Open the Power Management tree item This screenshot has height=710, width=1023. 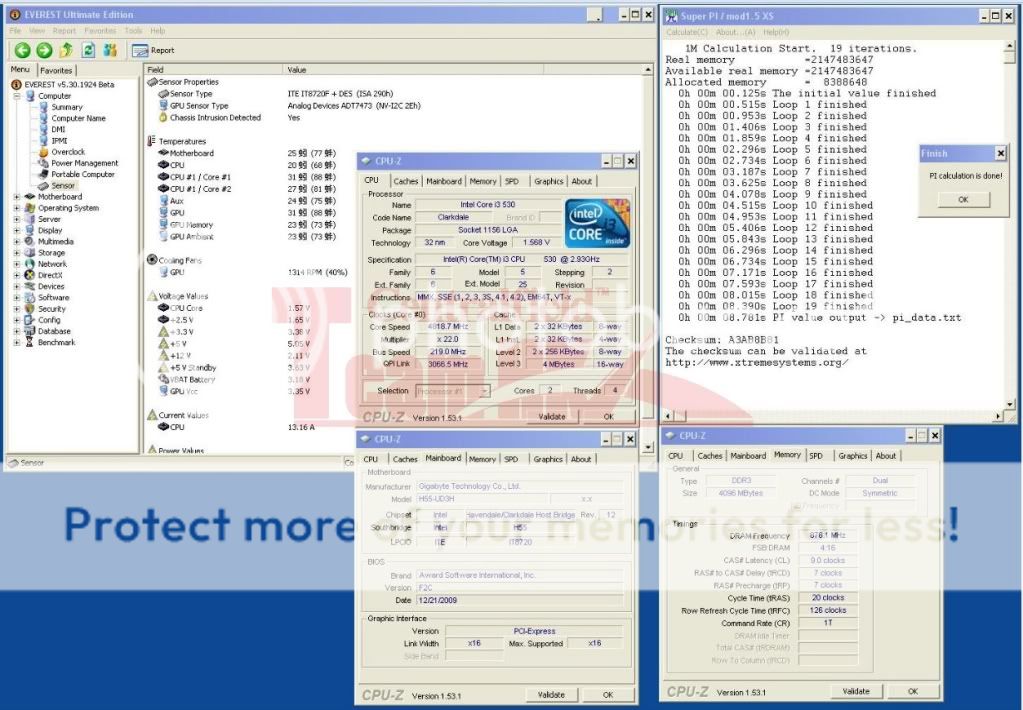84,163
